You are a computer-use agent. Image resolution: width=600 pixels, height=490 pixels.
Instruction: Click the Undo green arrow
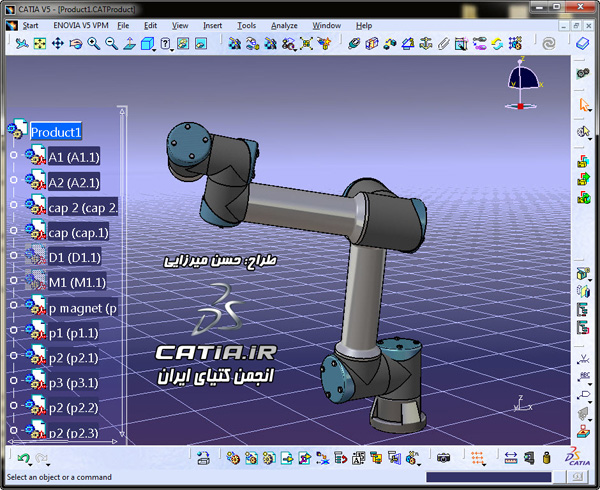click(x=23, y=458)
